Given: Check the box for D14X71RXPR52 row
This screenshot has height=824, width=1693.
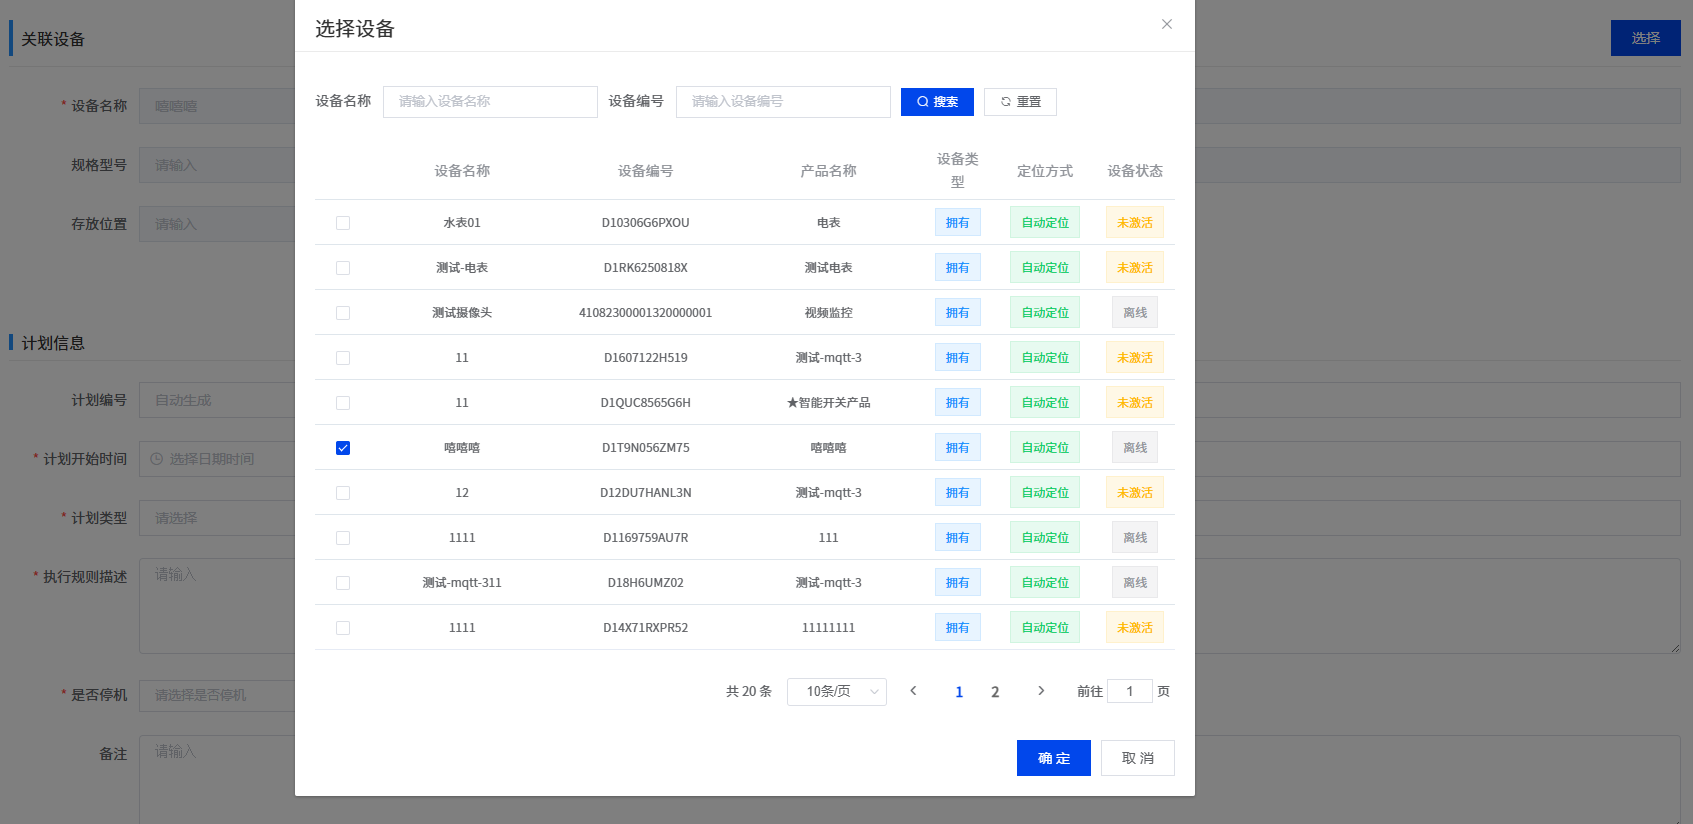Looking at the screenshot, I should click(343, 628).
